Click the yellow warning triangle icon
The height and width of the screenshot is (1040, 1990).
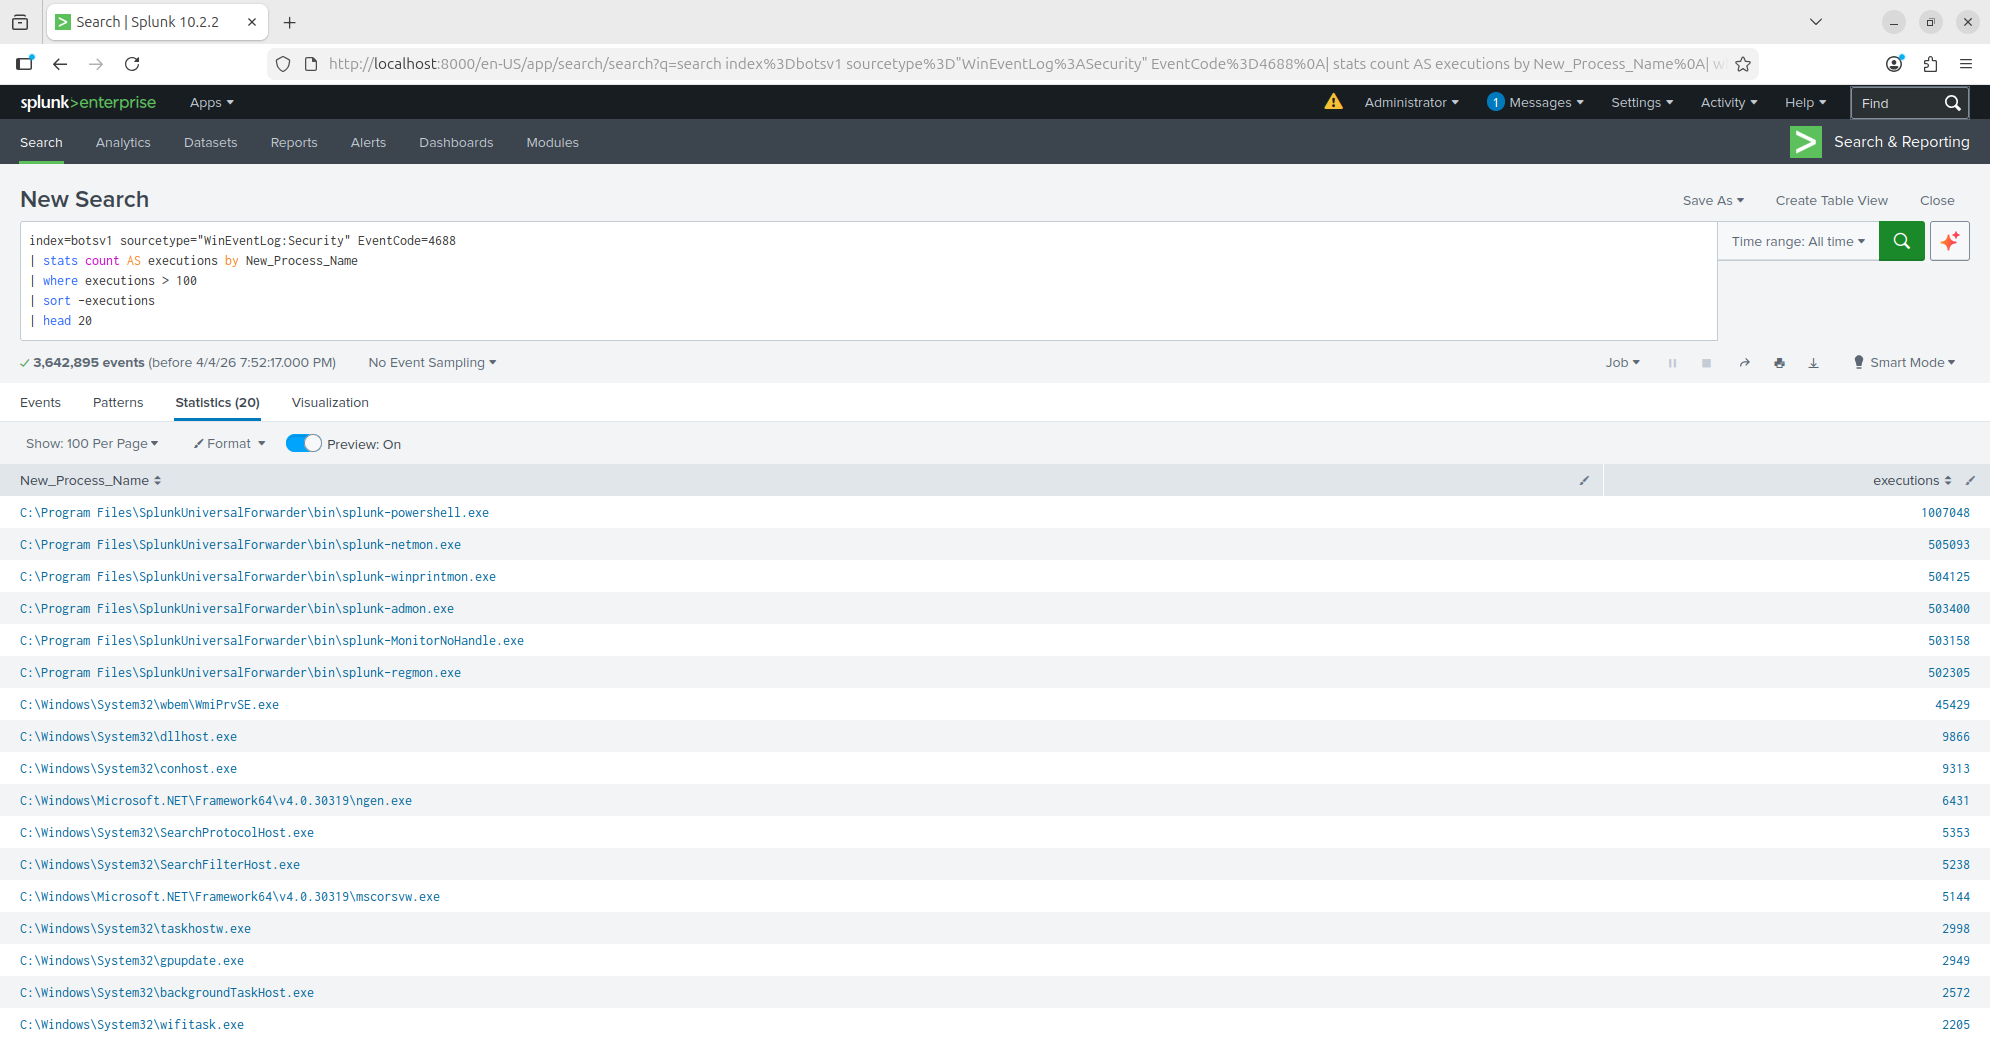[1334, 102]
